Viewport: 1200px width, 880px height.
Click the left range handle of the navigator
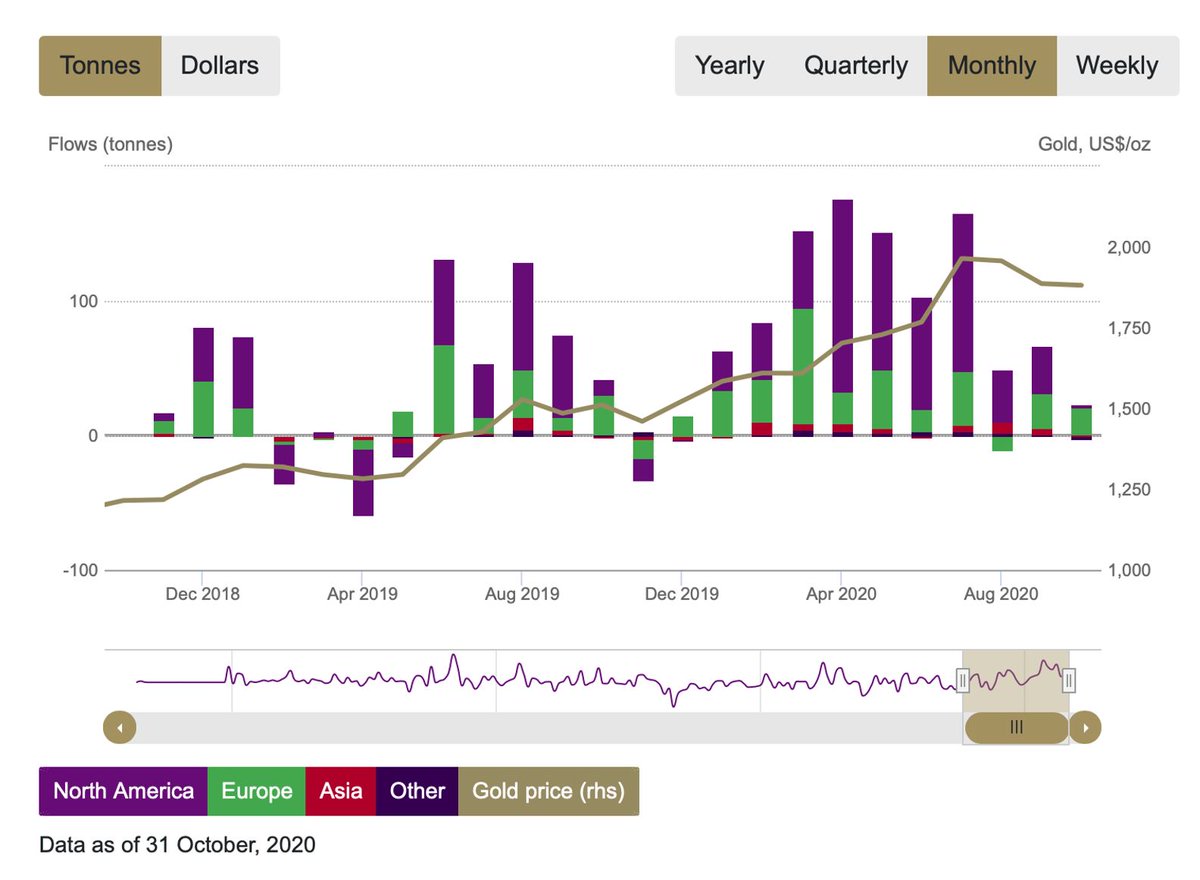point(962,681)
